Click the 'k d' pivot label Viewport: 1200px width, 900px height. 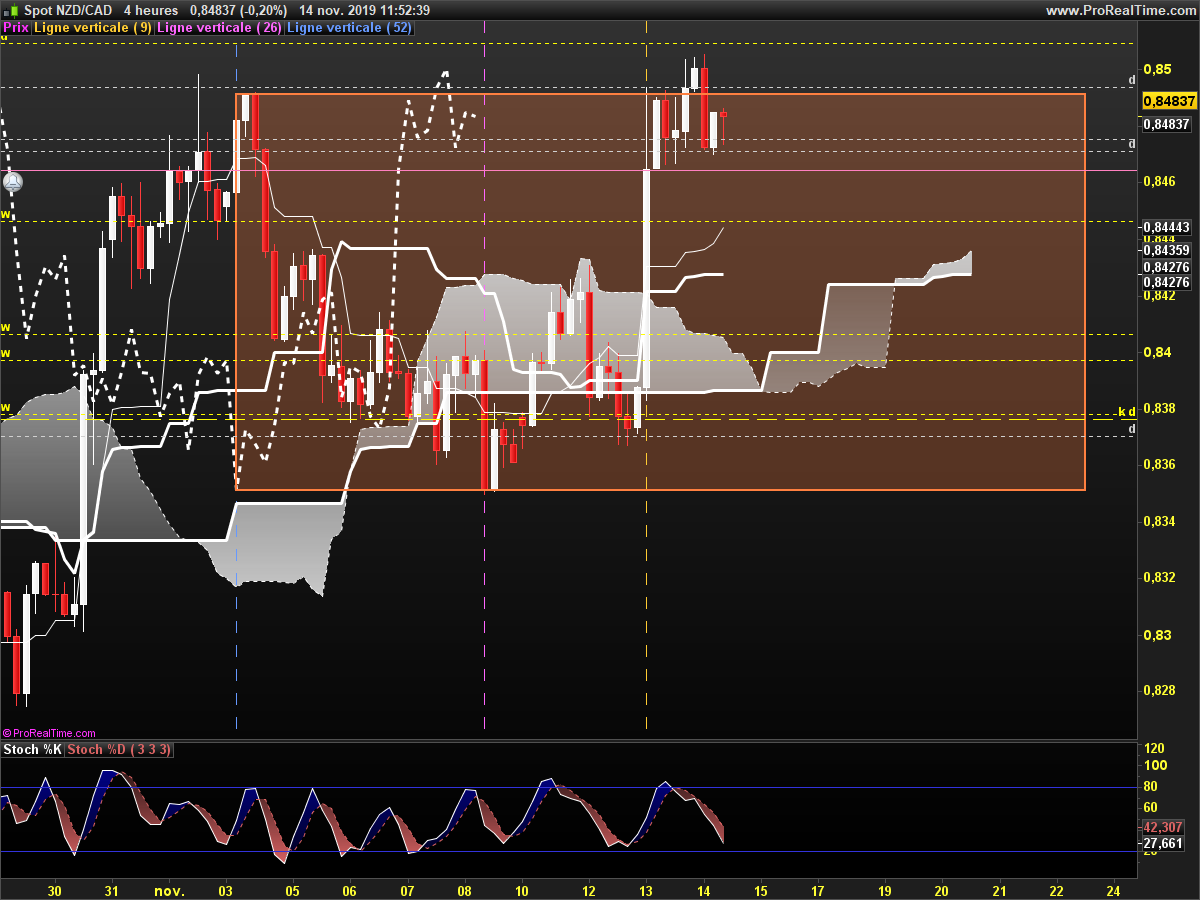point(1126,411)
